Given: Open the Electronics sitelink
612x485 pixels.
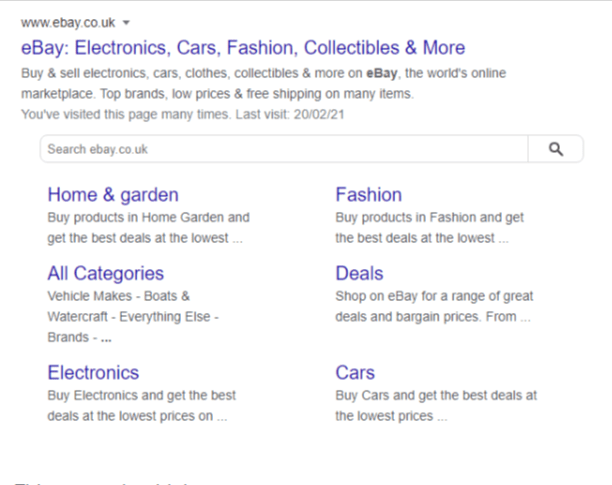Looking at the screenshot, I should [x=93, y=373].
